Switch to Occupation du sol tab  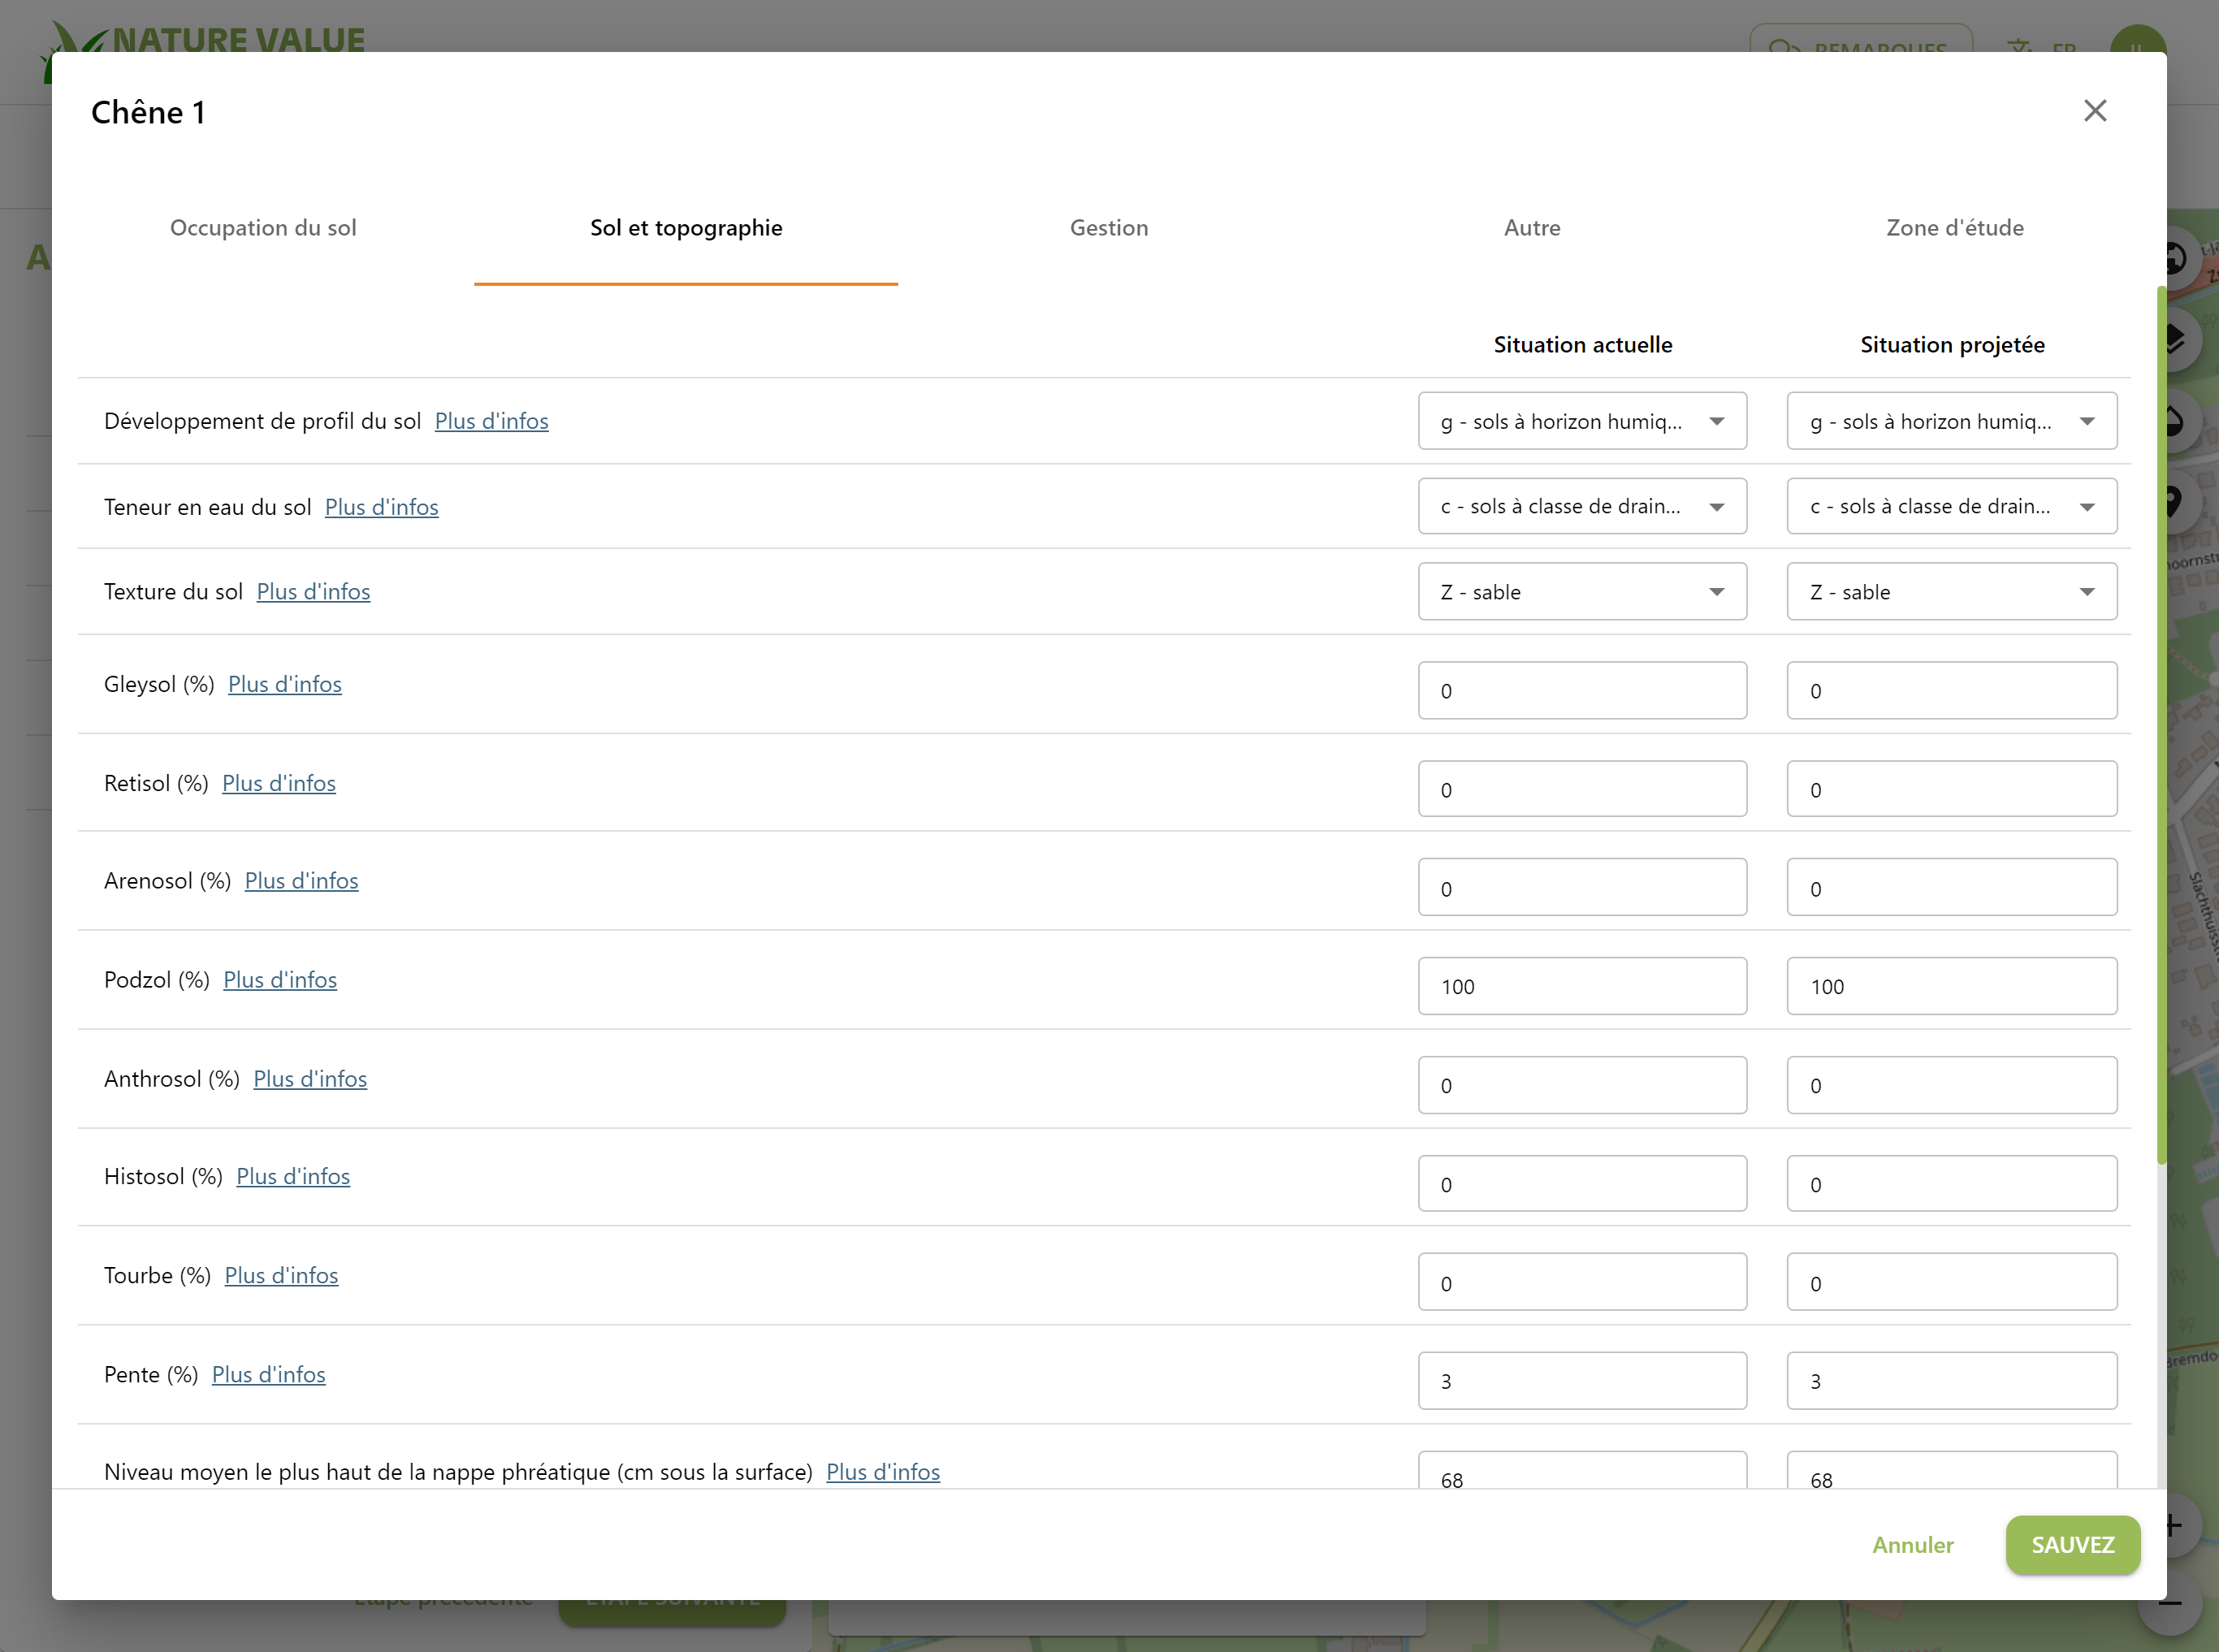coord(263,228)
